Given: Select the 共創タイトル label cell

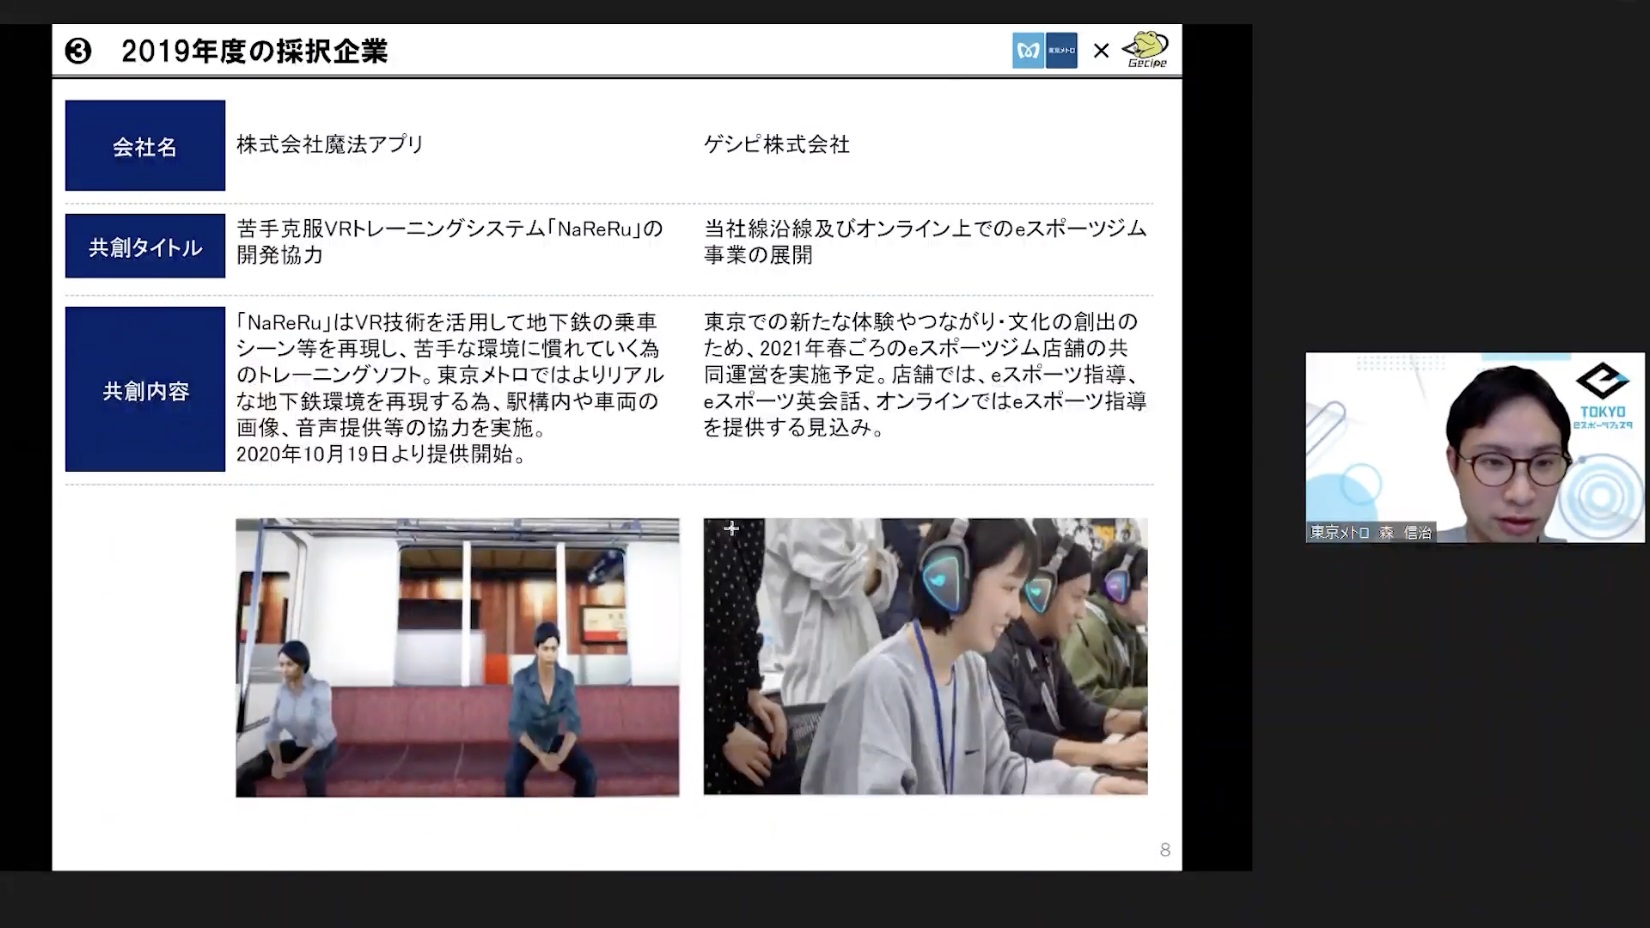Looking at the screenshot, I should tap(145, 246).
